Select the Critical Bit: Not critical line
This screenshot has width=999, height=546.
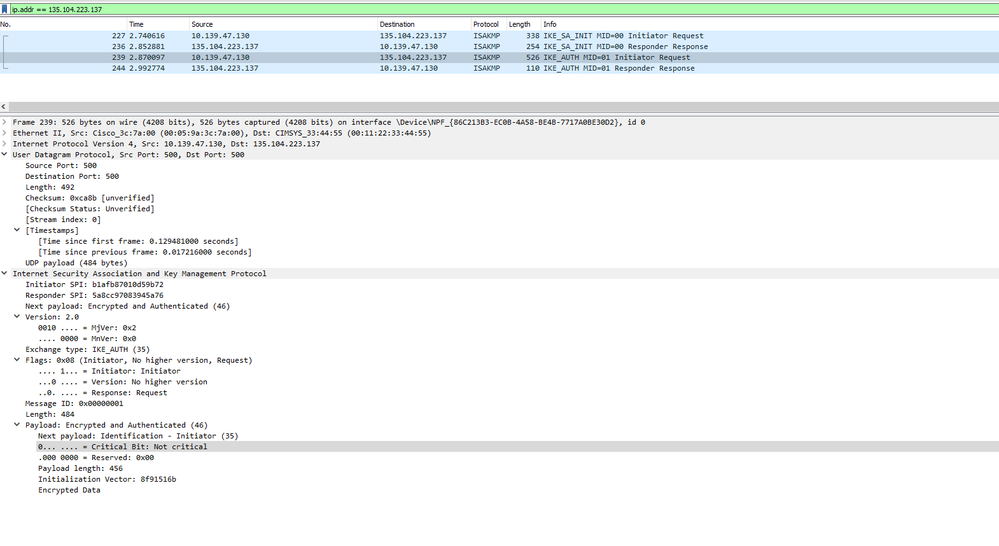coord(122,447)
